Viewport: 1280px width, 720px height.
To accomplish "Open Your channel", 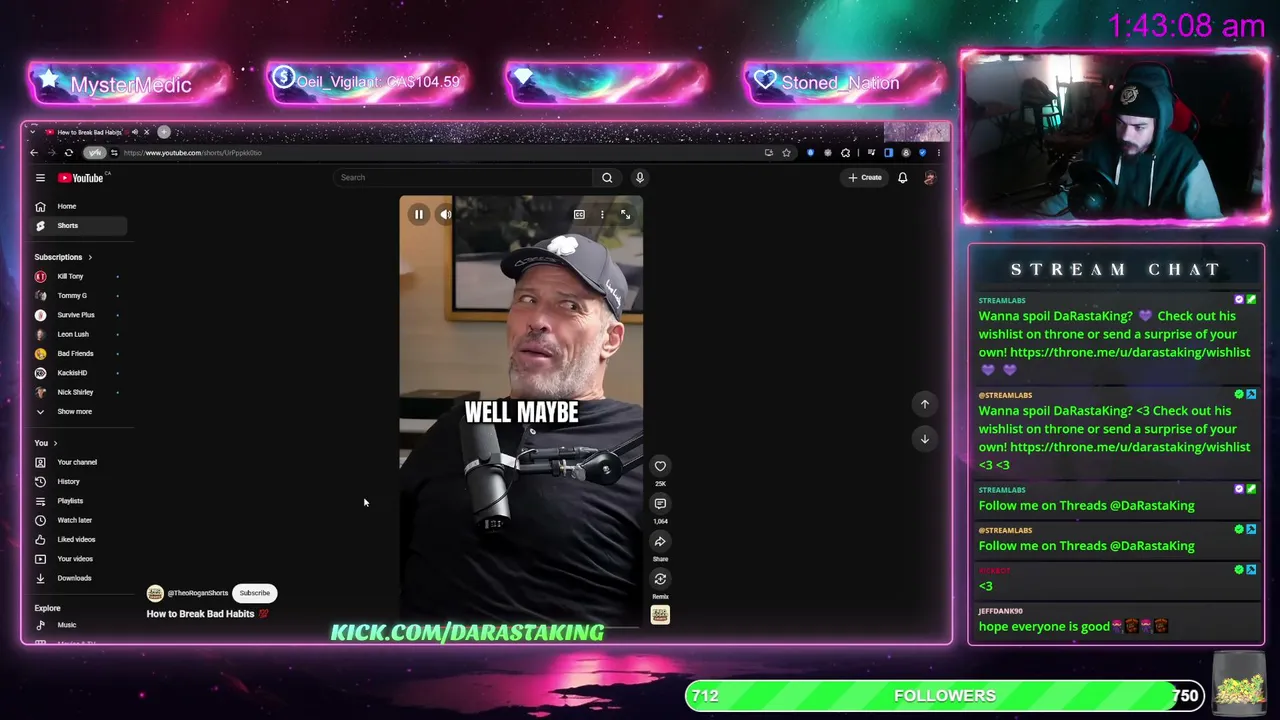I will [x=78, y=462].
